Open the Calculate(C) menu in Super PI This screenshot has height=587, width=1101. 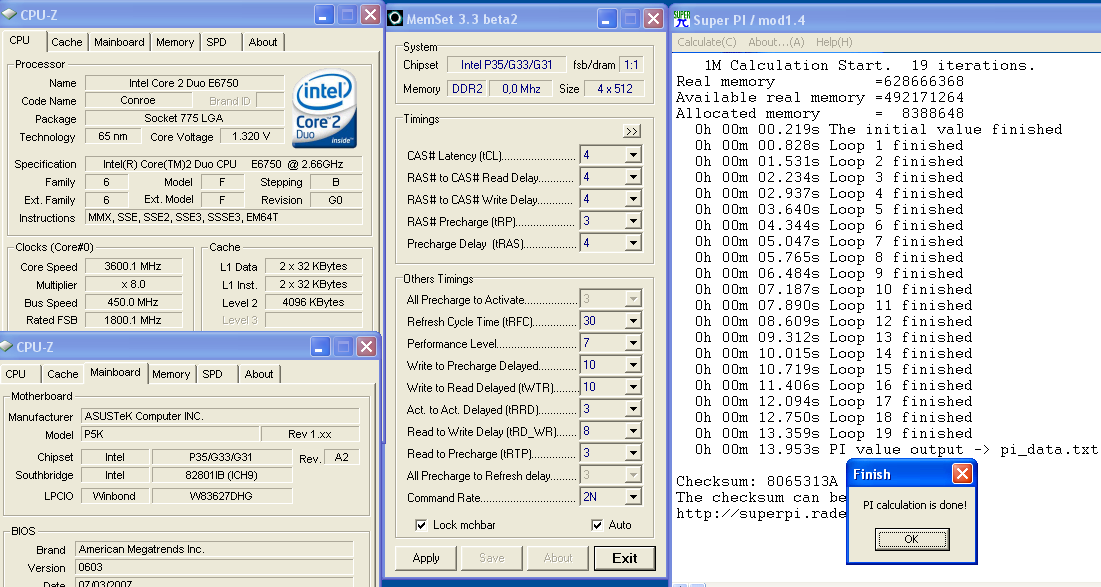pos(706,42)
